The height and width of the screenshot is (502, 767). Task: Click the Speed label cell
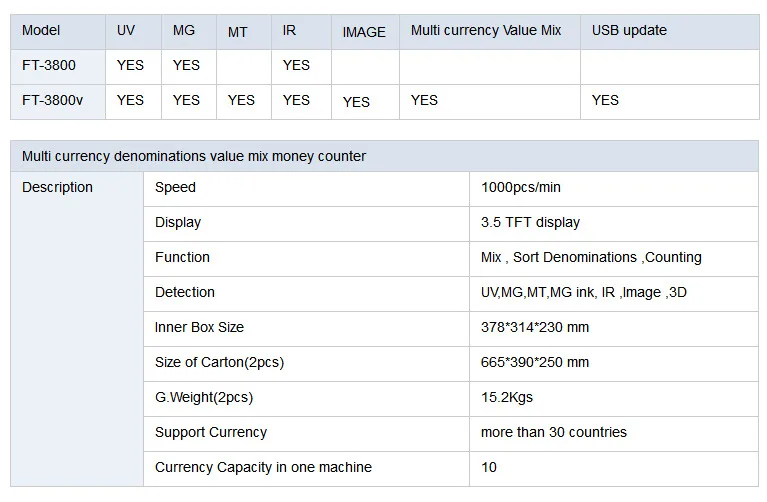click(x=306, y=188)
